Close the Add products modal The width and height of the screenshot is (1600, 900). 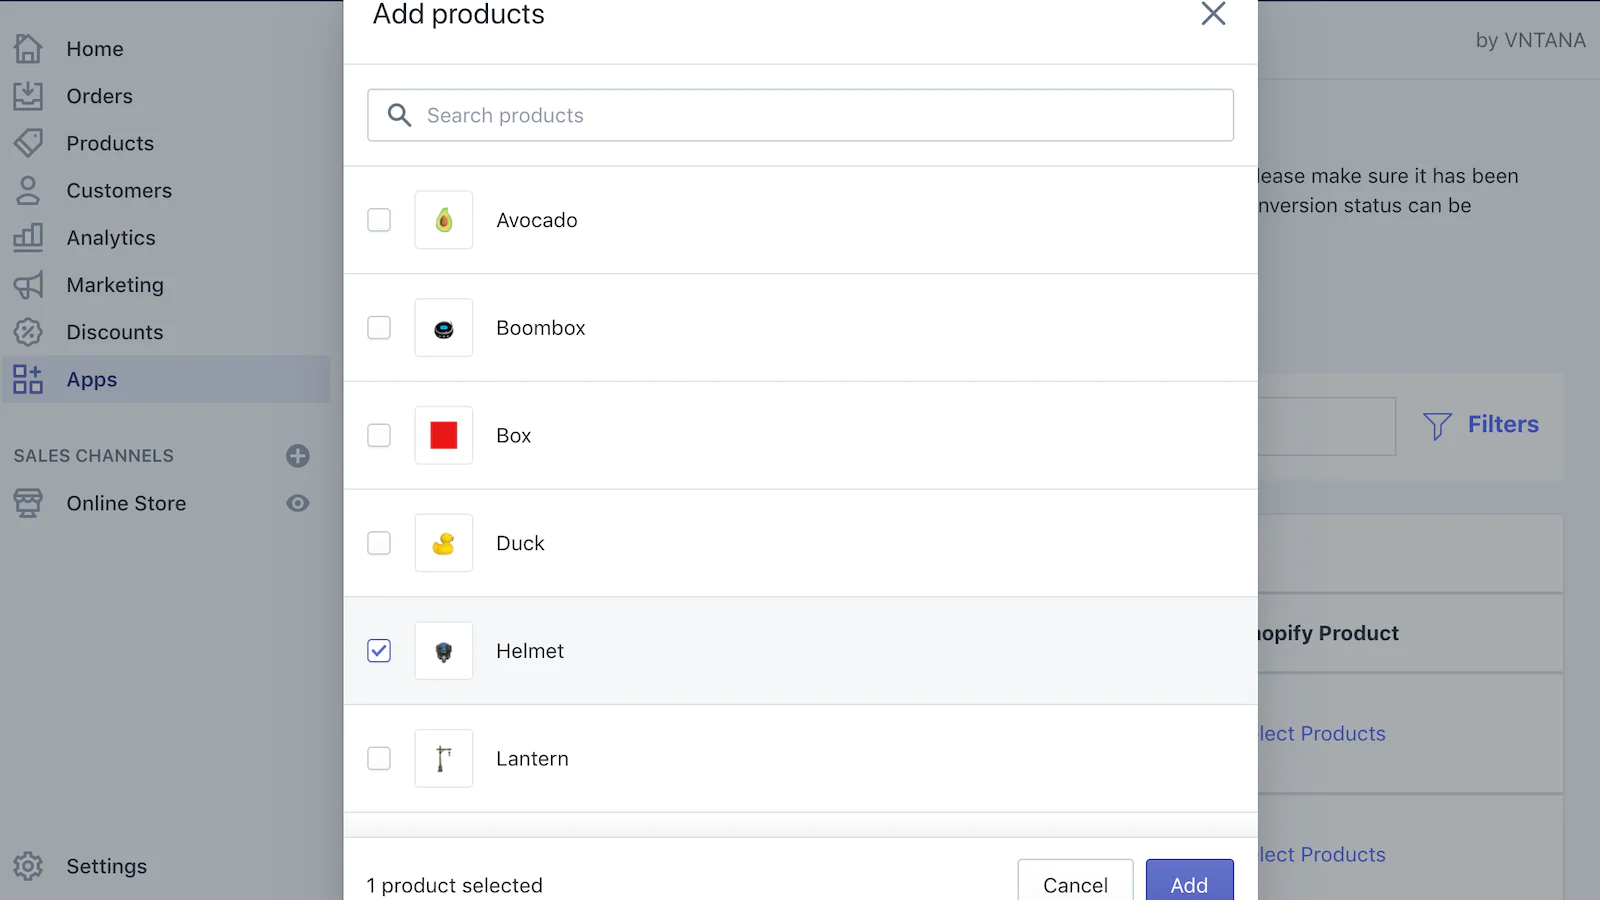coord(1213,14)
